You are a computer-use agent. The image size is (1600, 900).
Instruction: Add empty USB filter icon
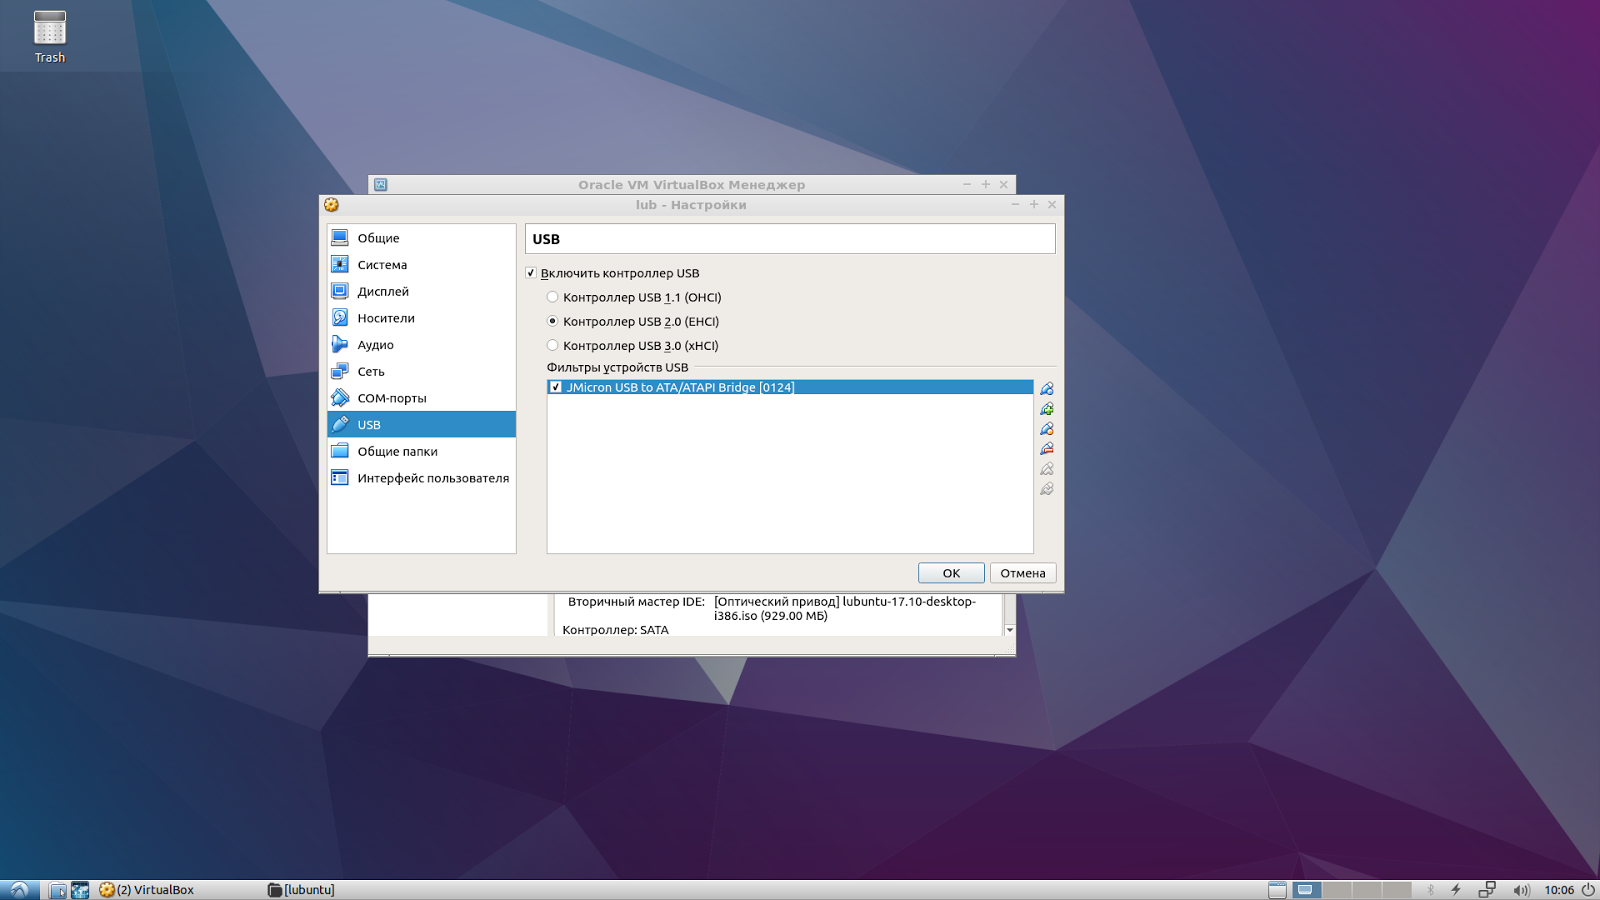[1047, 389]
